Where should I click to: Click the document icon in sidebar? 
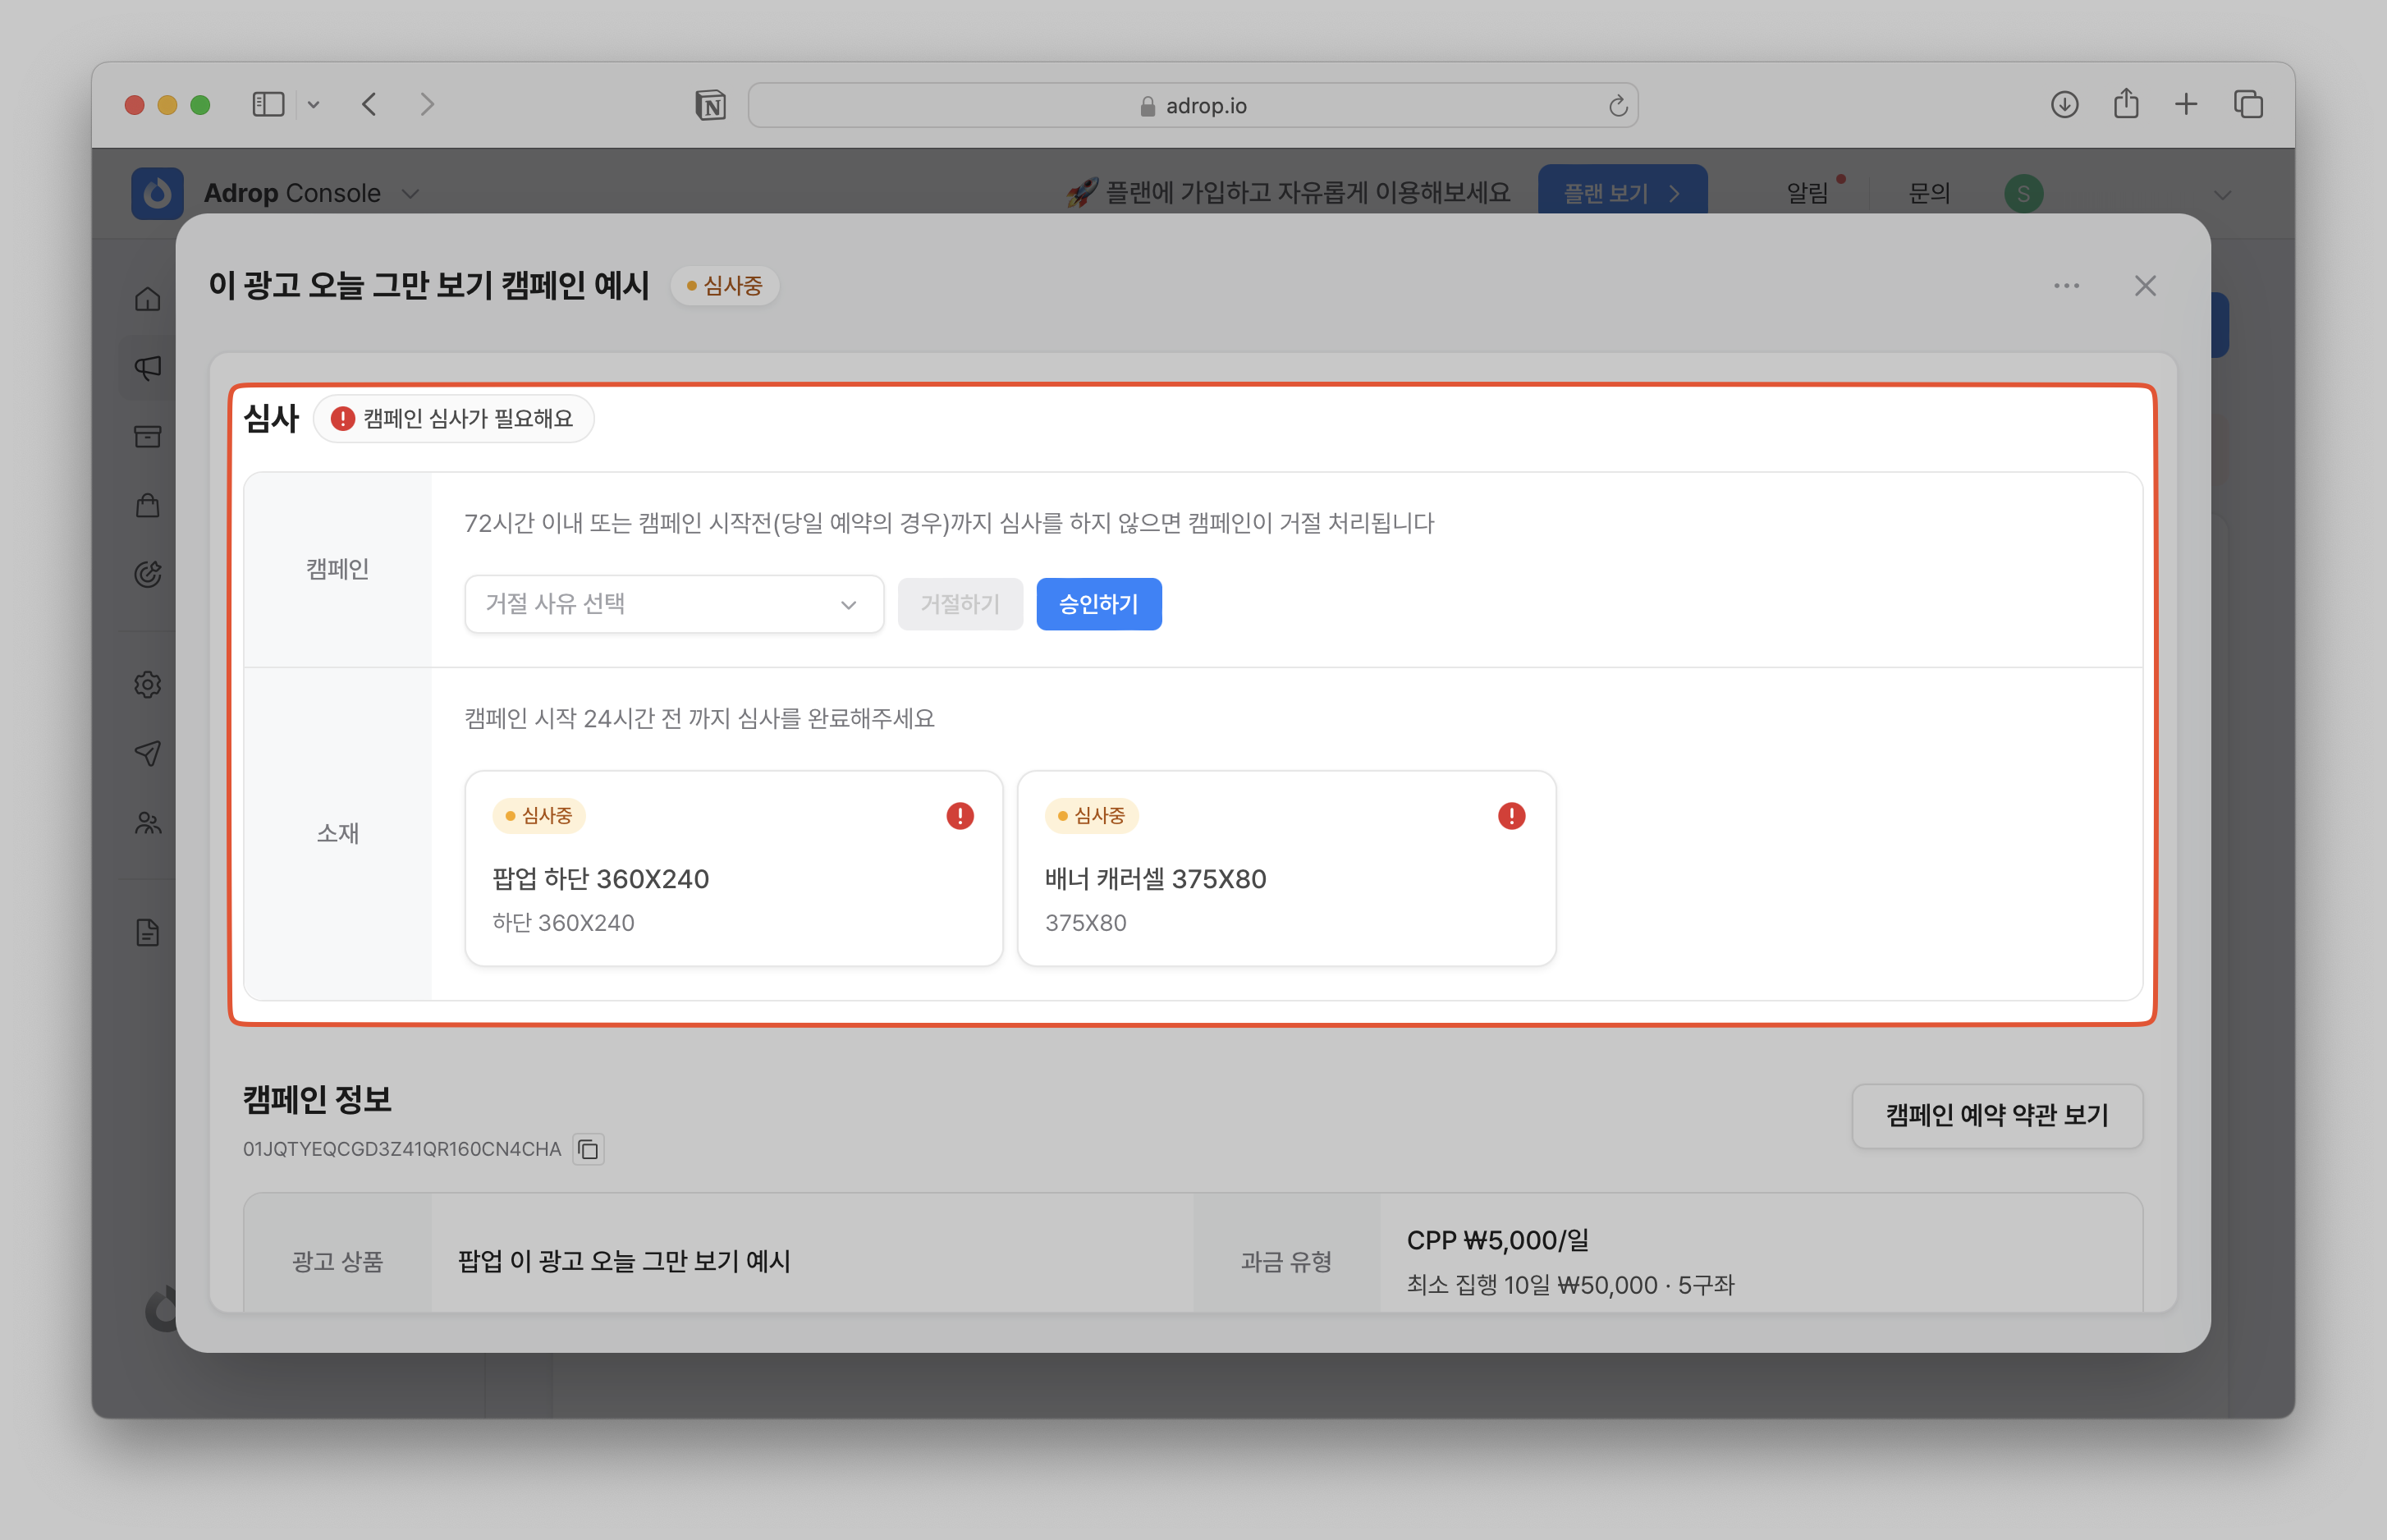point(148,933)
